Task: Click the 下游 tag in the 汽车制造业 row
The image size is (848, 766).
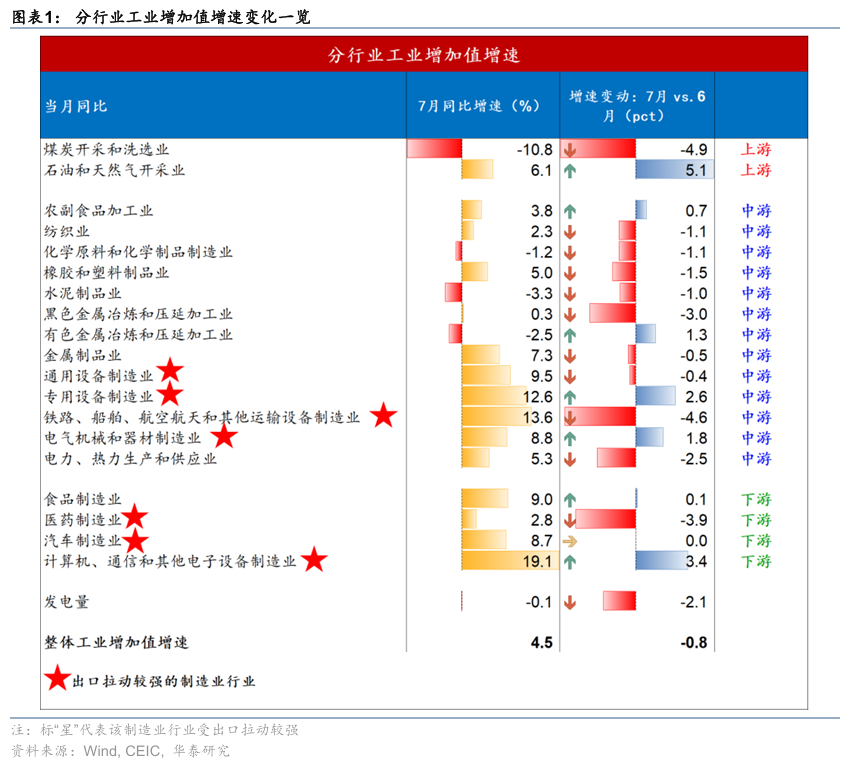Action: 756,540
